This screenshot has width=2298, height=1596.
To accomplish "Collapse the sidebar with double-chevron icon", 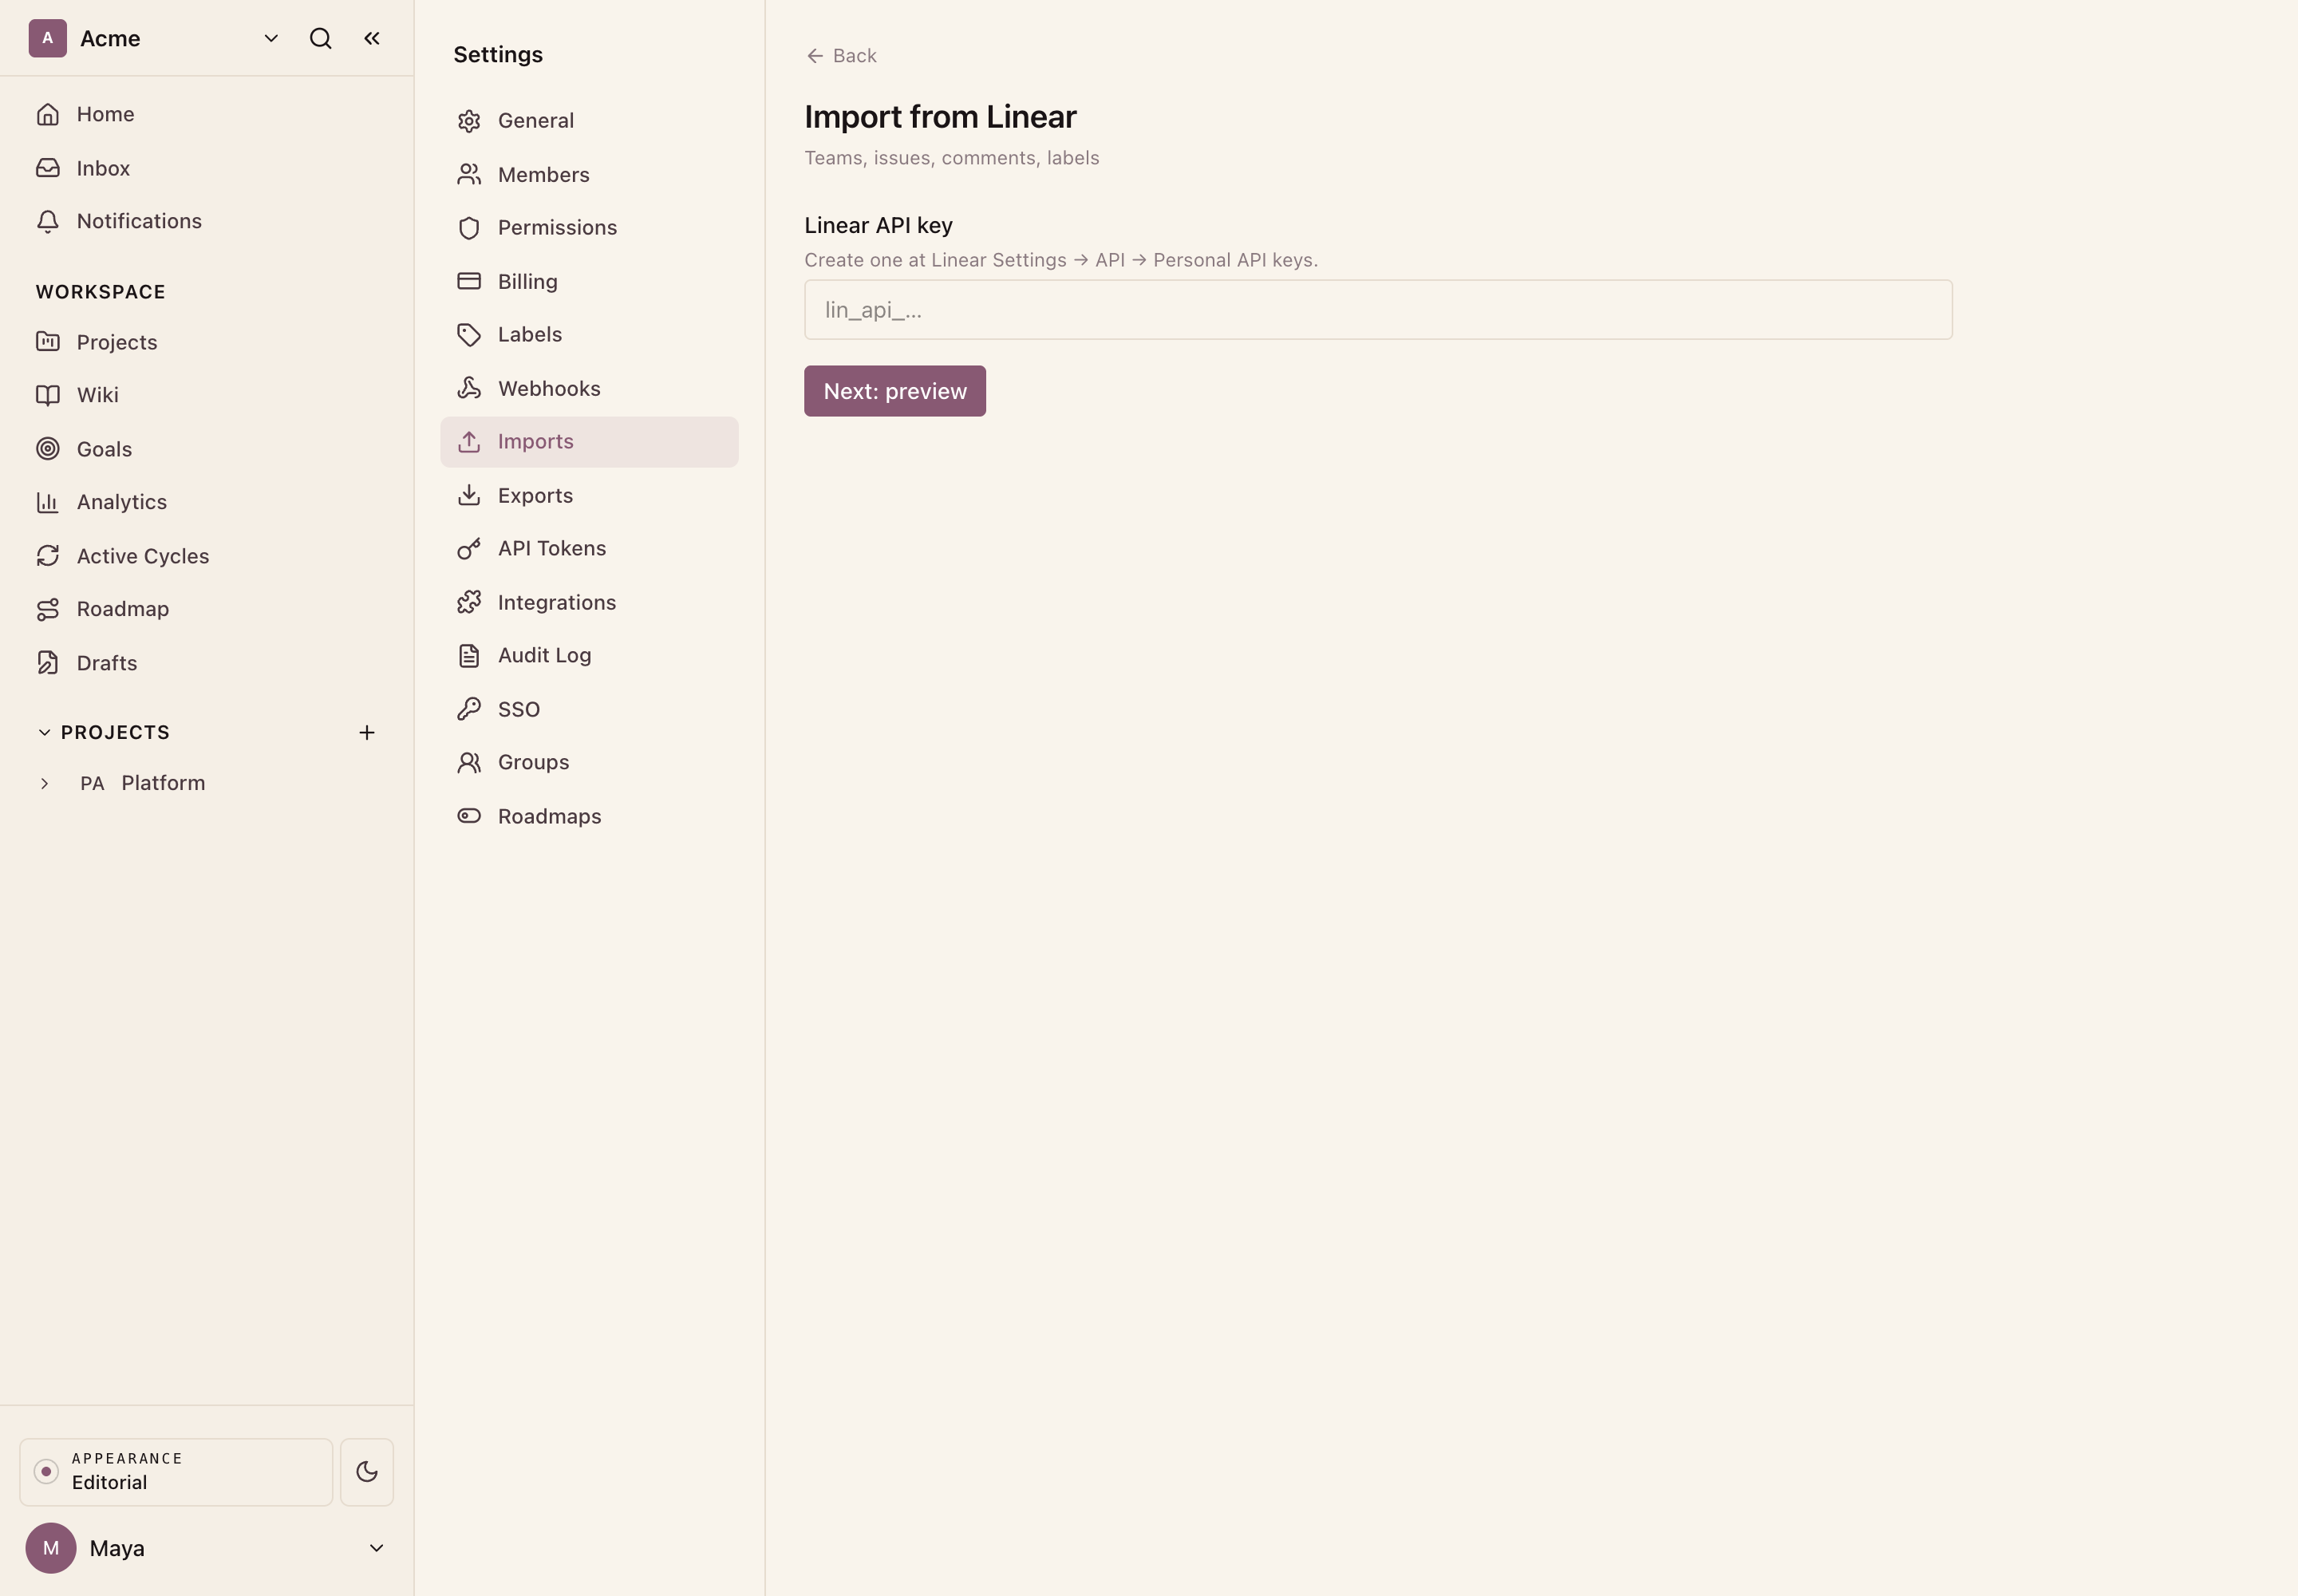I will [x=372, y=38].
